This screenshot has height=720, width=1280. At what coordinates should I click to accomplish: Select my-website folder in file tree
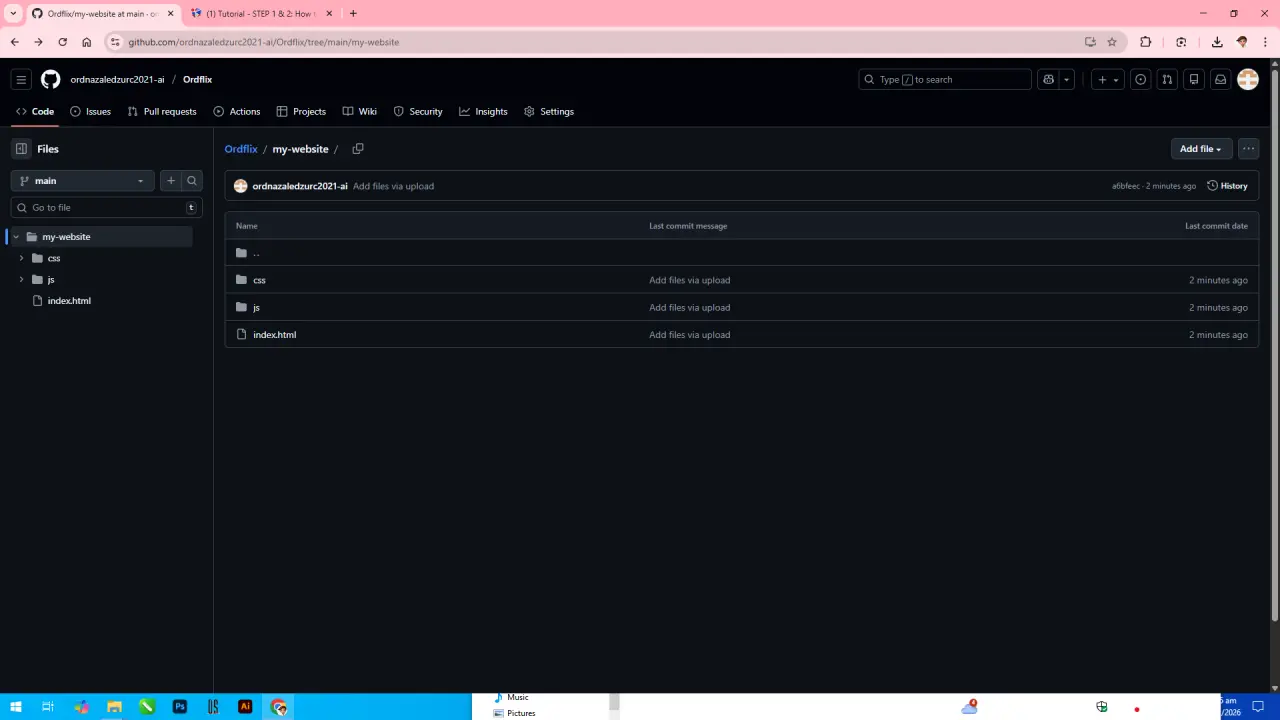click(x=66, y=237)
